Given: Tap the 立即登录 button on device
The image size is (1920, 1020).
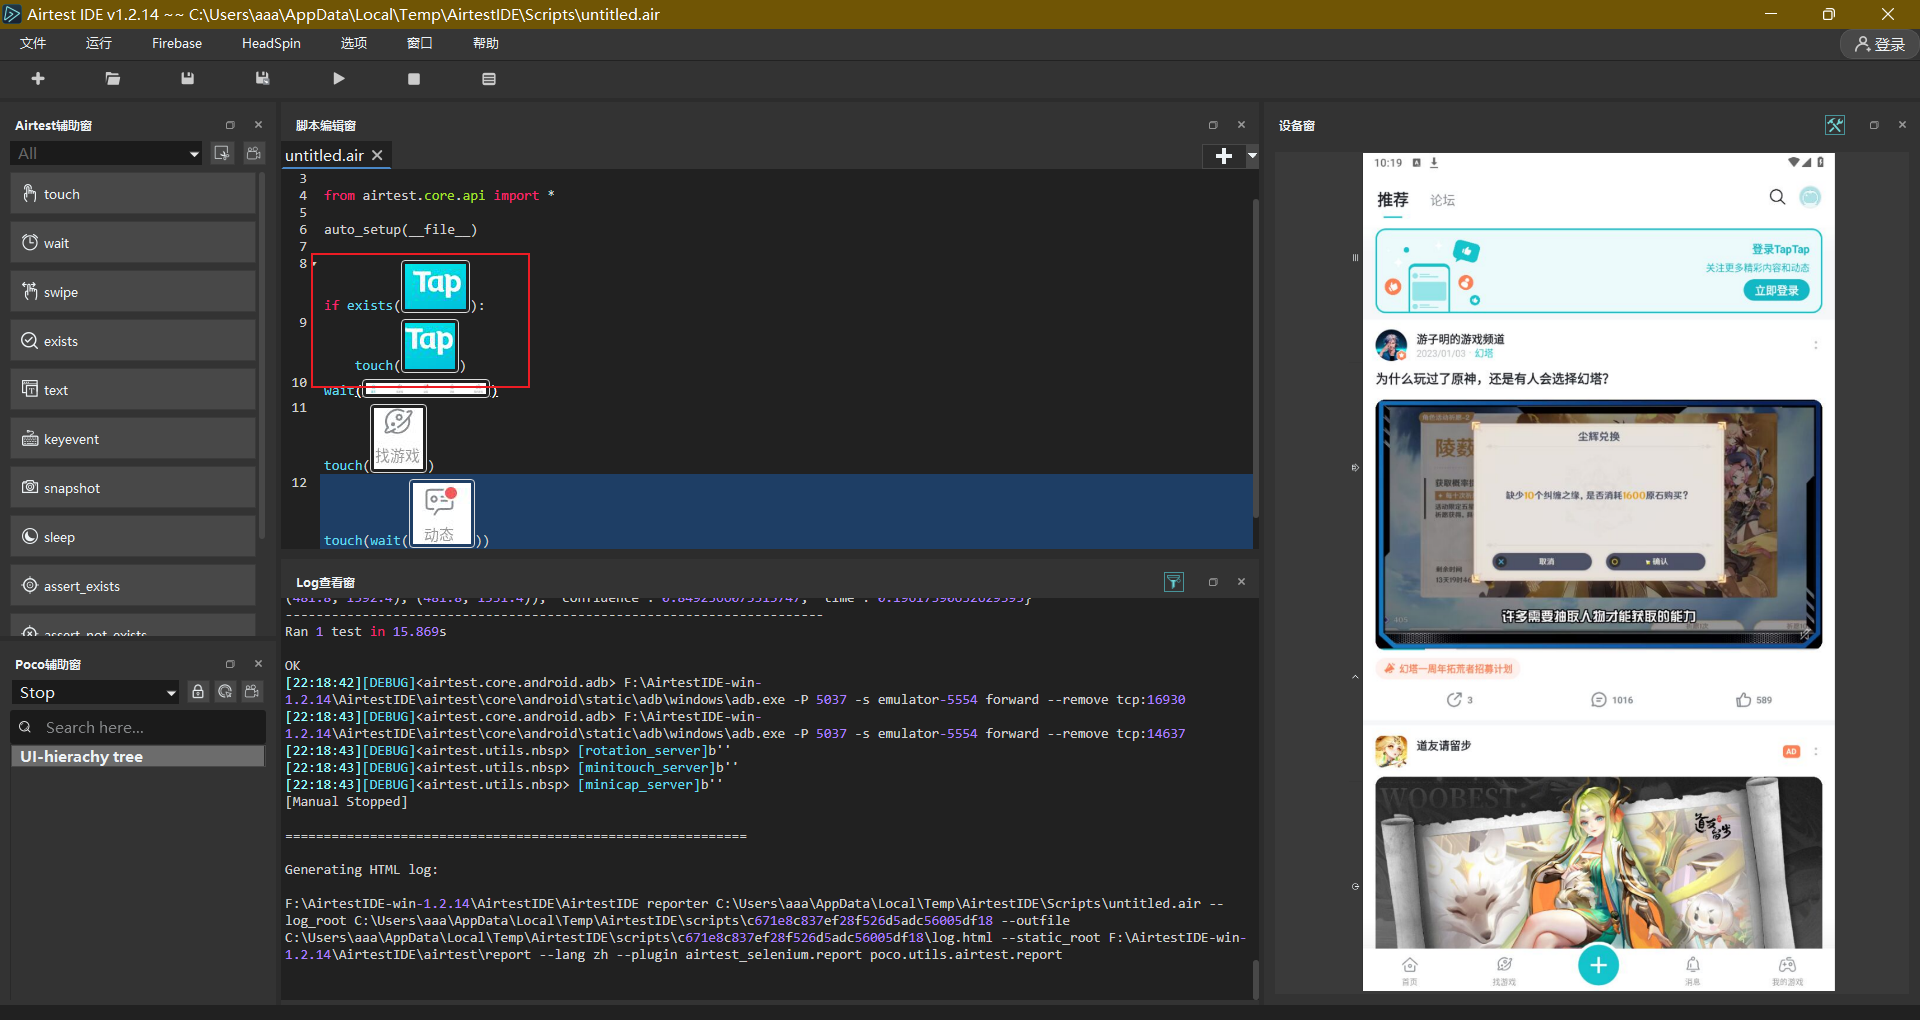Looking at the screenshot, I should click(1776, 290).
